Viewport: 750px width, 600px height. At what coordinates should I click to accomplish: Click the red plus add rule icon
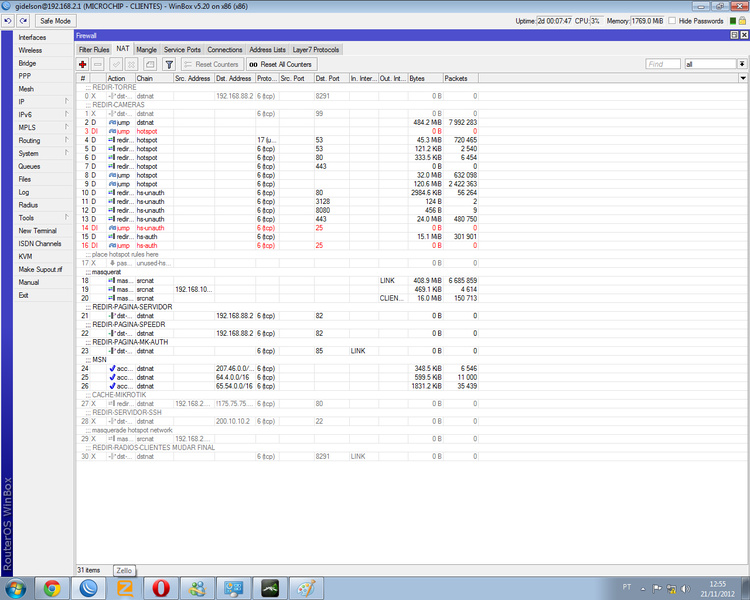pyautogui.click(x=83, y=64)
